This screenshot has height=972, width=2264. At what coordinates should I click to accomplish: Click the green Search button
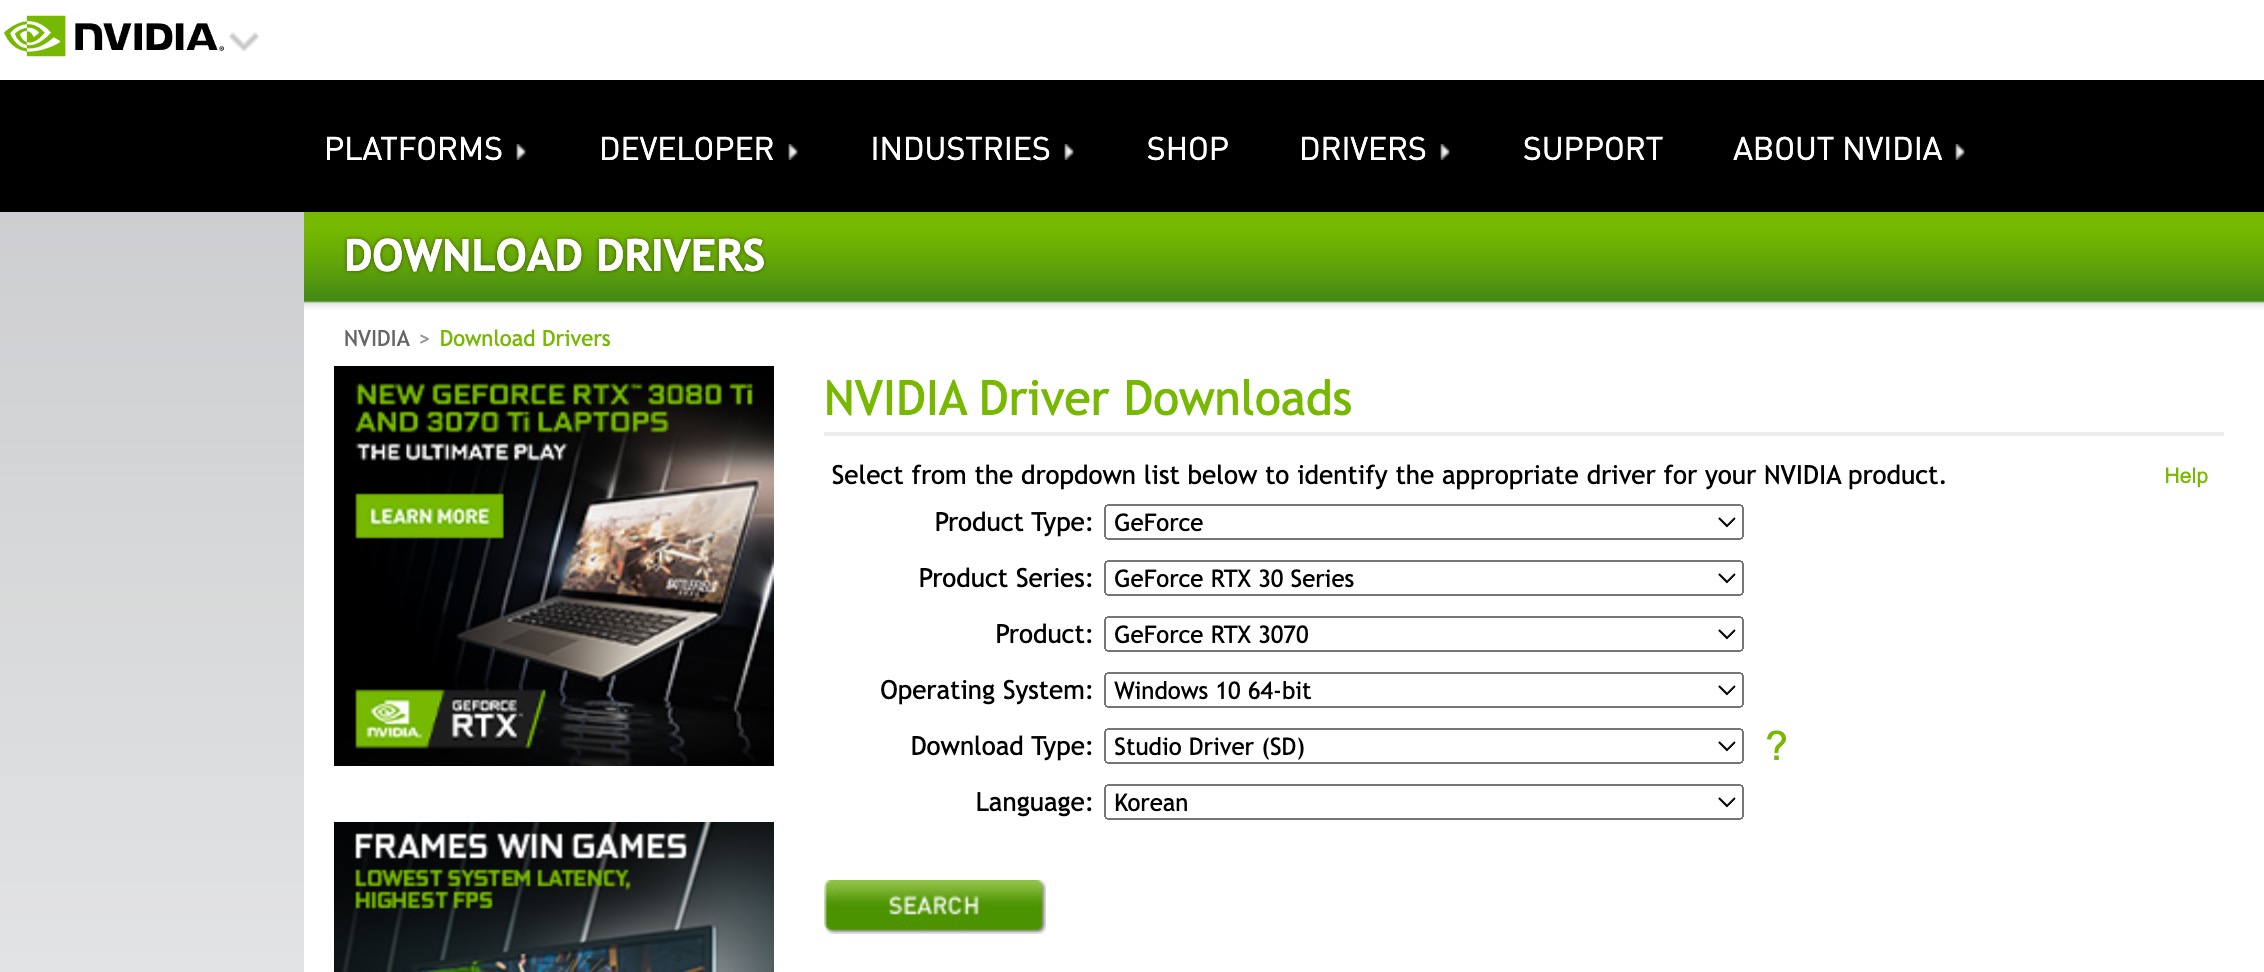pos(934,906)
